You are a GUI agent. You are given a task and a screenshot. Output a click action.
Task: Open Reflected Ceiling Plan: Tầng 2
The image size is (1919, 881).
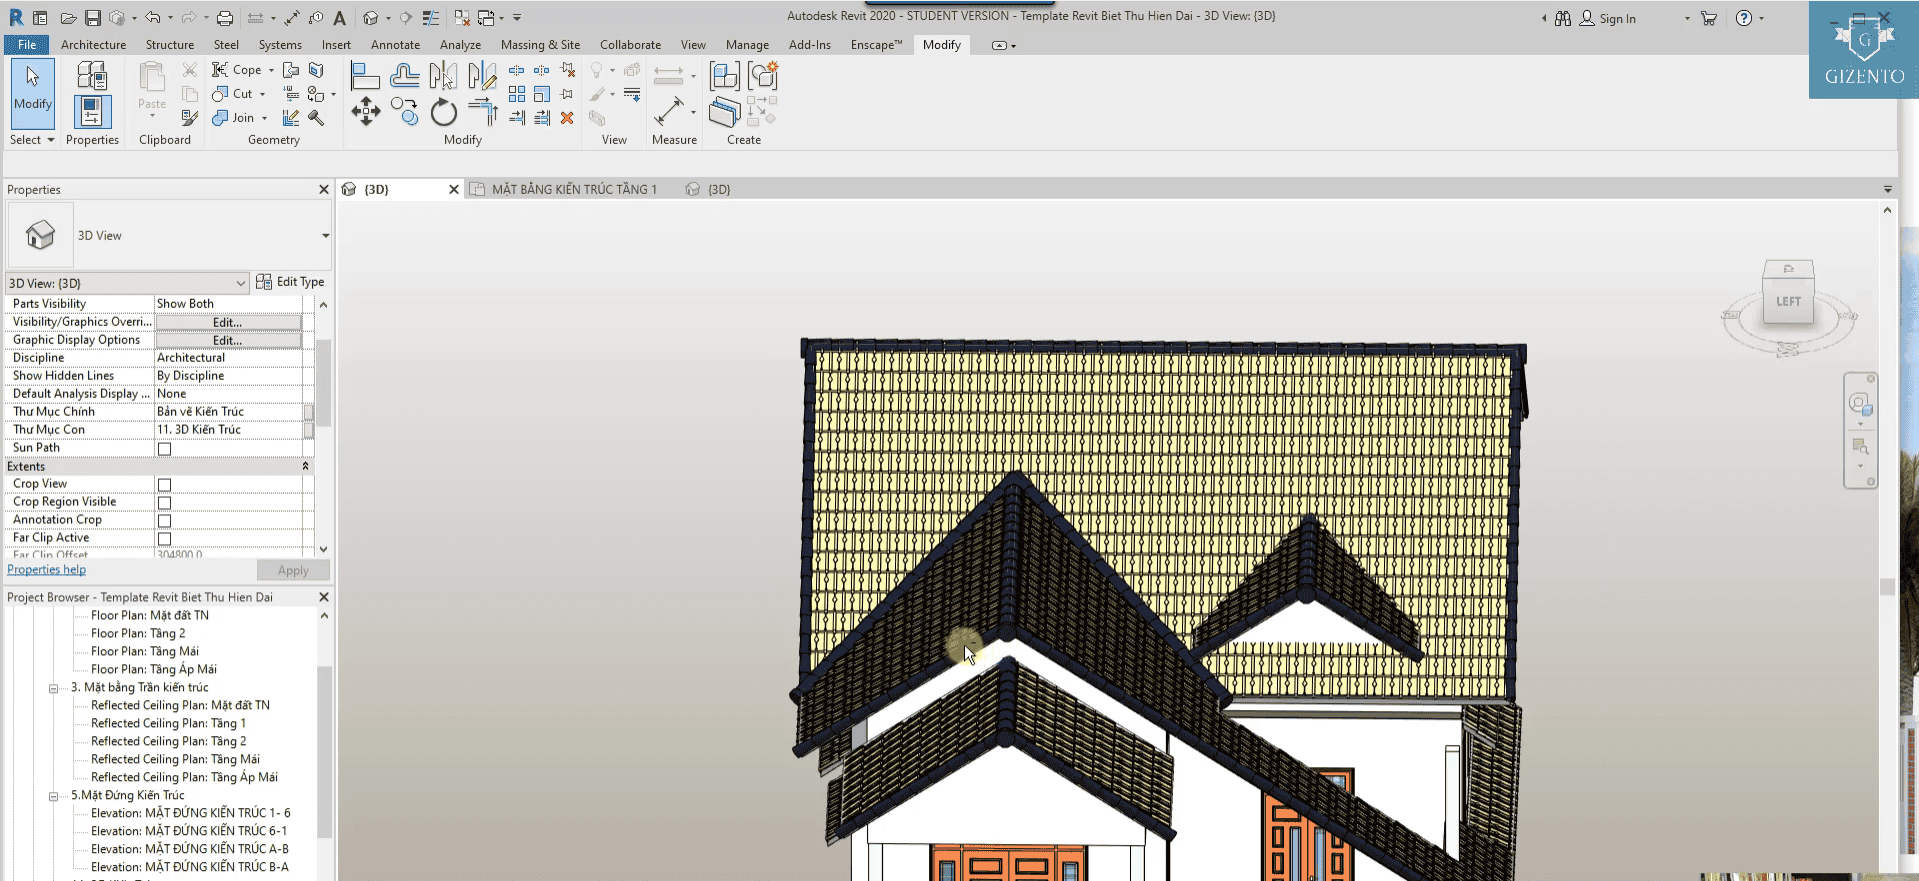[168, 741]
